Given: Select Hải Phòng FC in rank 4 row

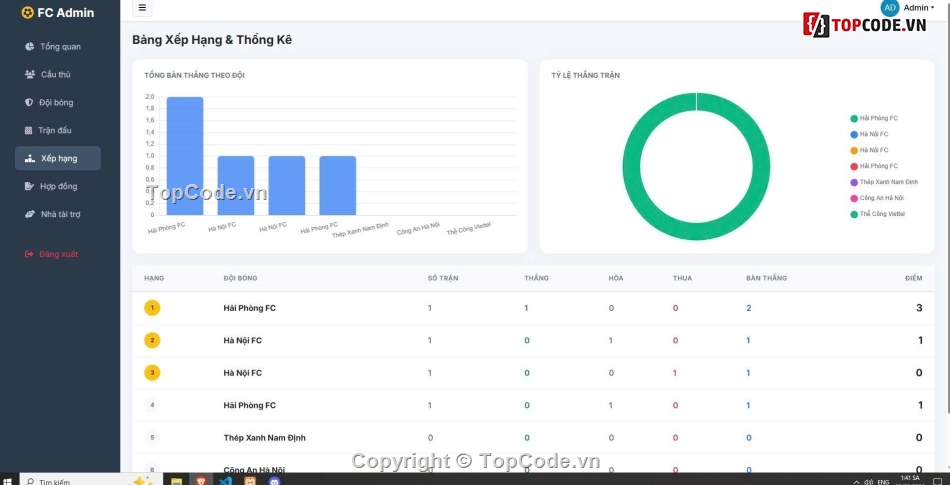Looking at the screenshot, I should tap(250, 405).
